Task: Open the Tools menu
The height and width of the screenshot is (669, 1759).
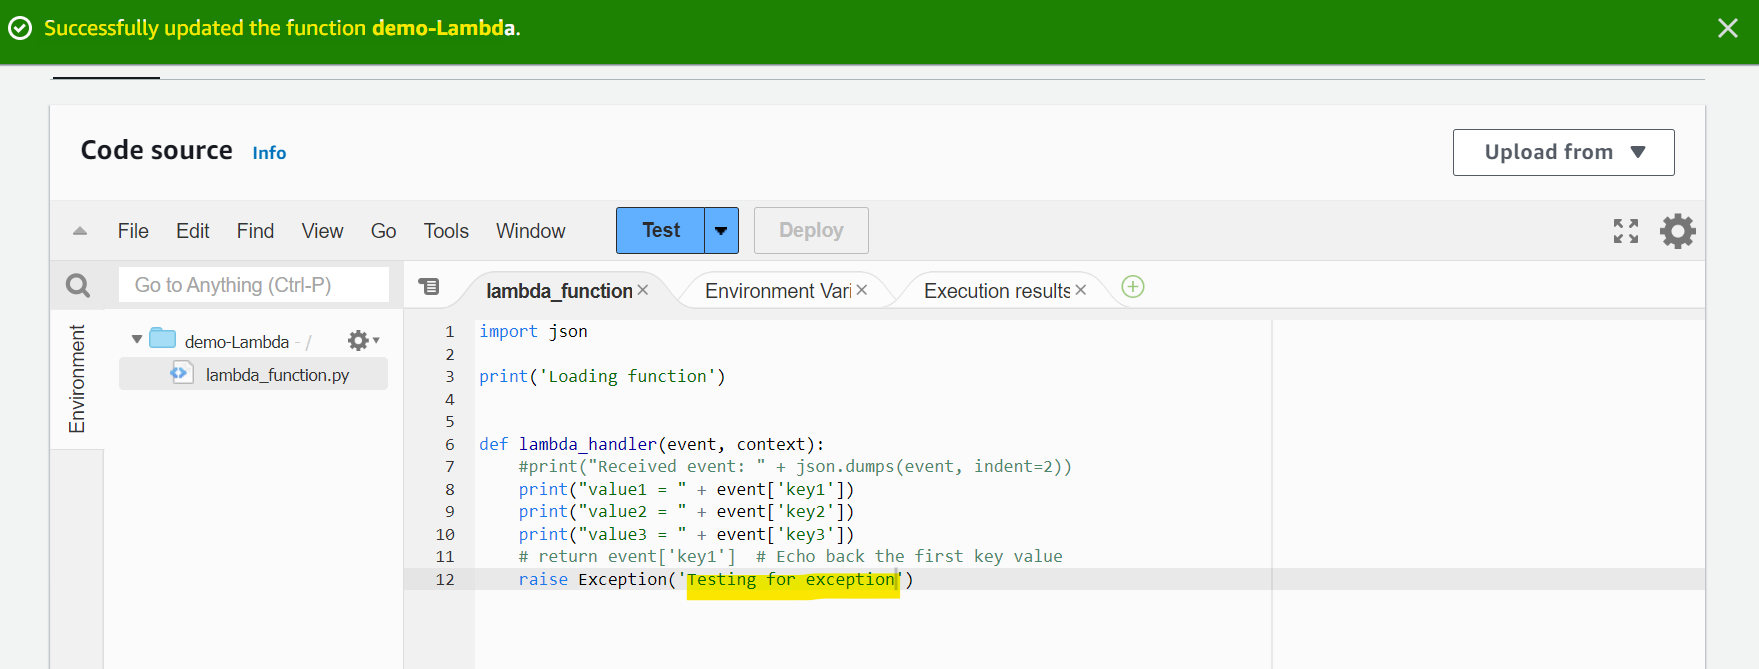Action: click(x=446, y=231)
